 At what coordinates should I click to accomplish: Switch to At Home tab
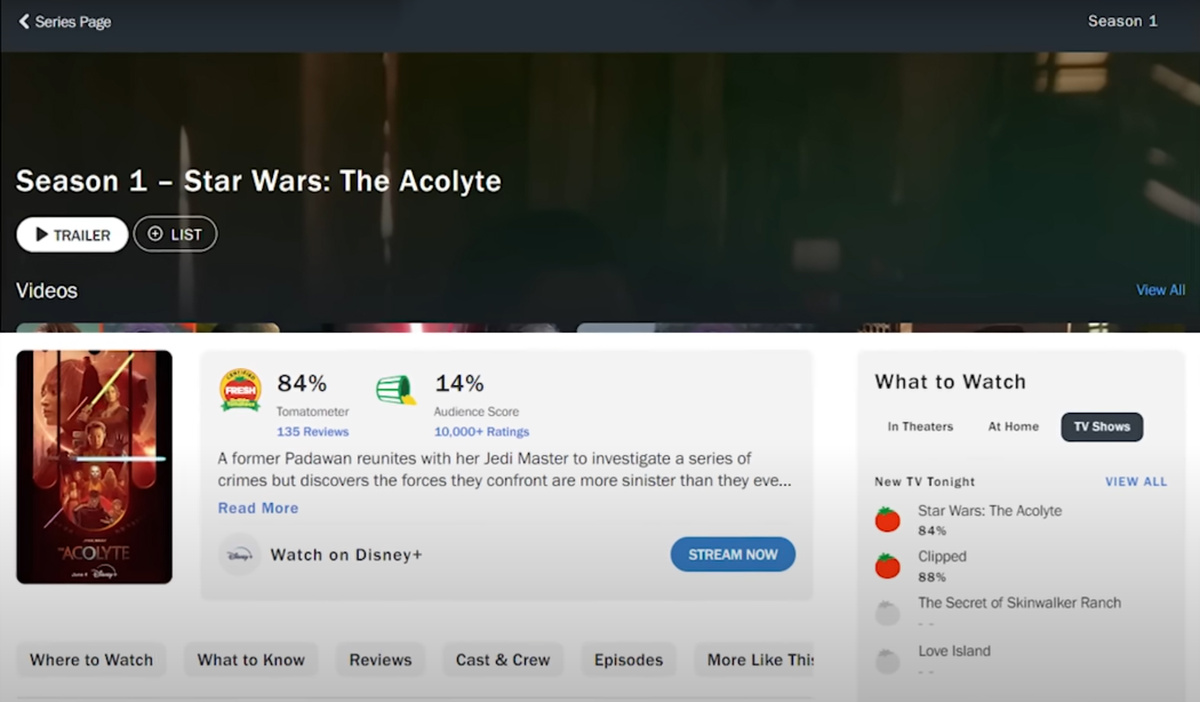click(x=1013, y=427)
